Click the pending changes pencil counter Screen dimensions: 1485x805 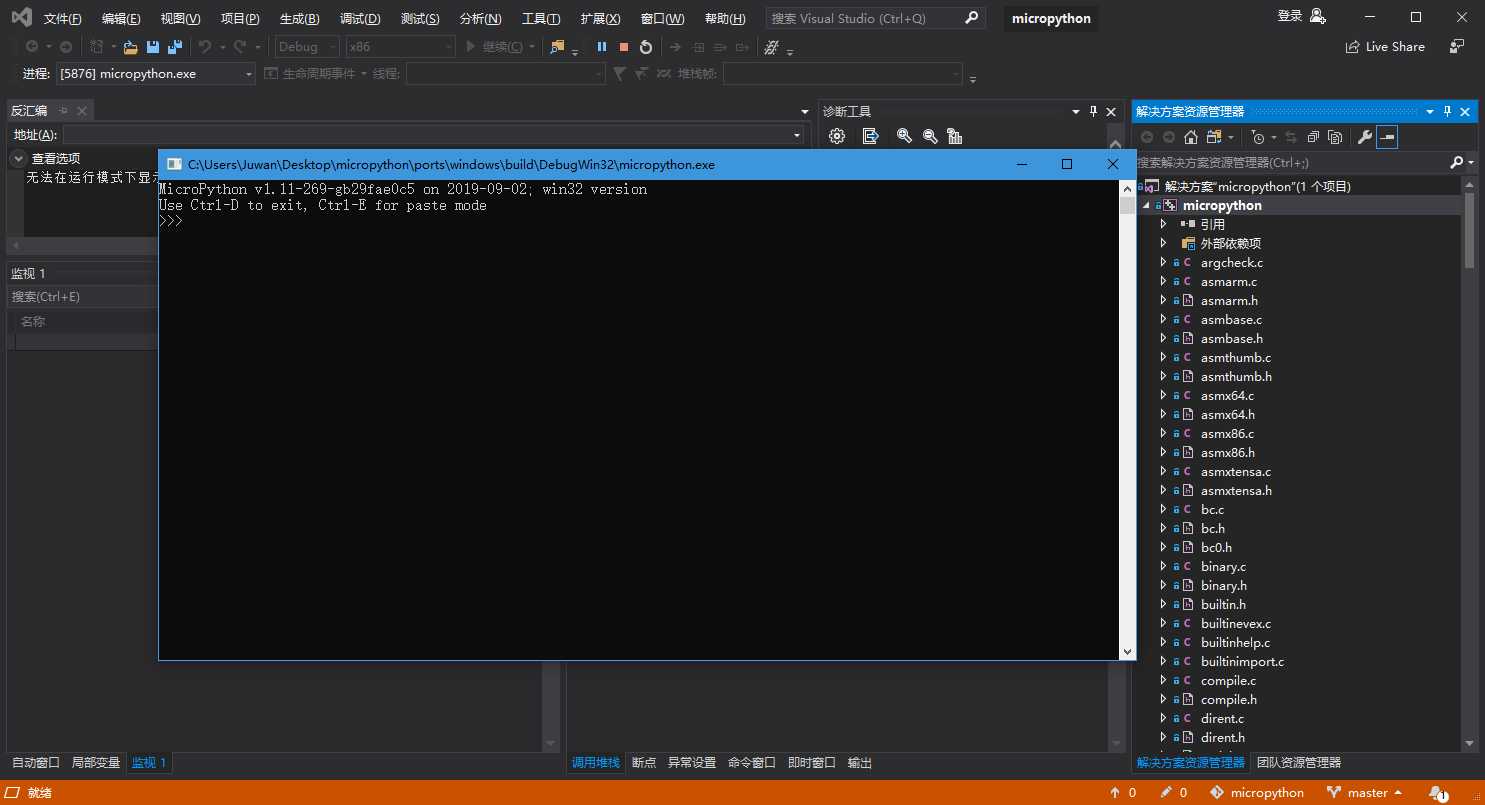pyautogui.click(x=1174, y=793)
